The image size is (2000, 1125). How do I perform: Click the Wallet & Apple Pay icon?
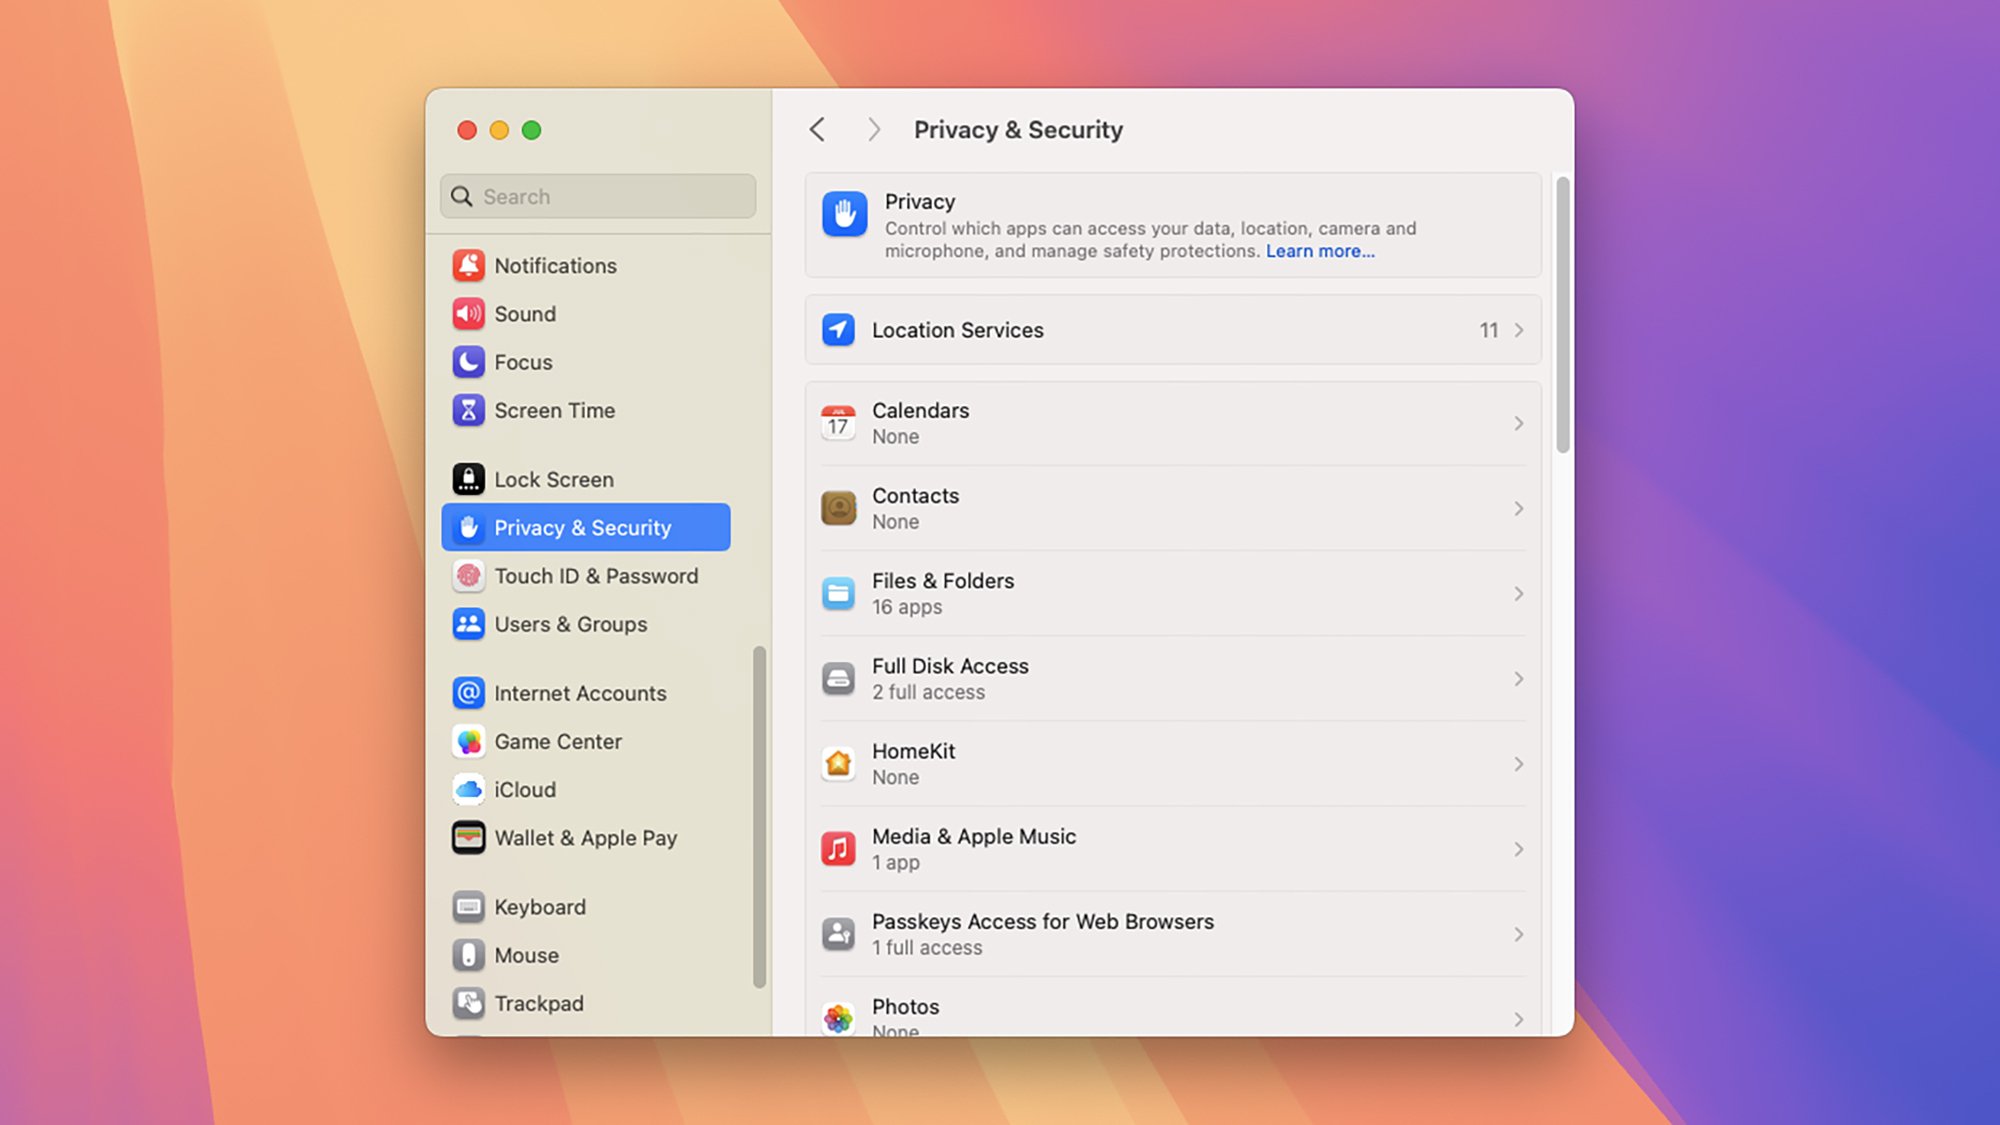click(x=468, y=838)
